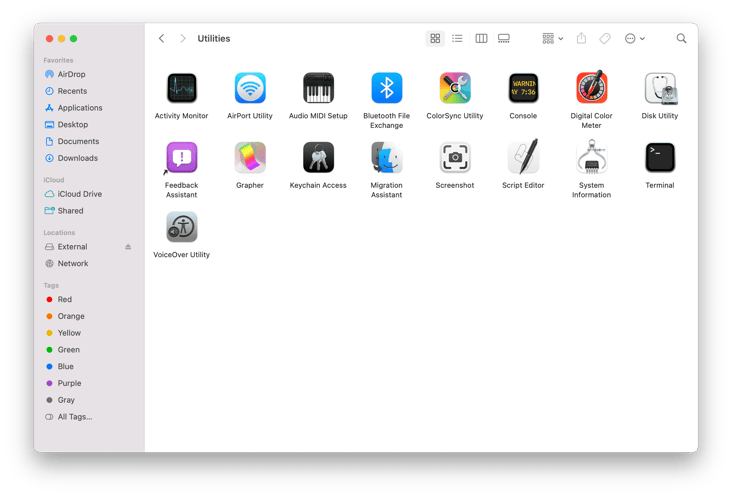Open the search magnifier
This screenshot has height=497, width=732.
[682, 38]
